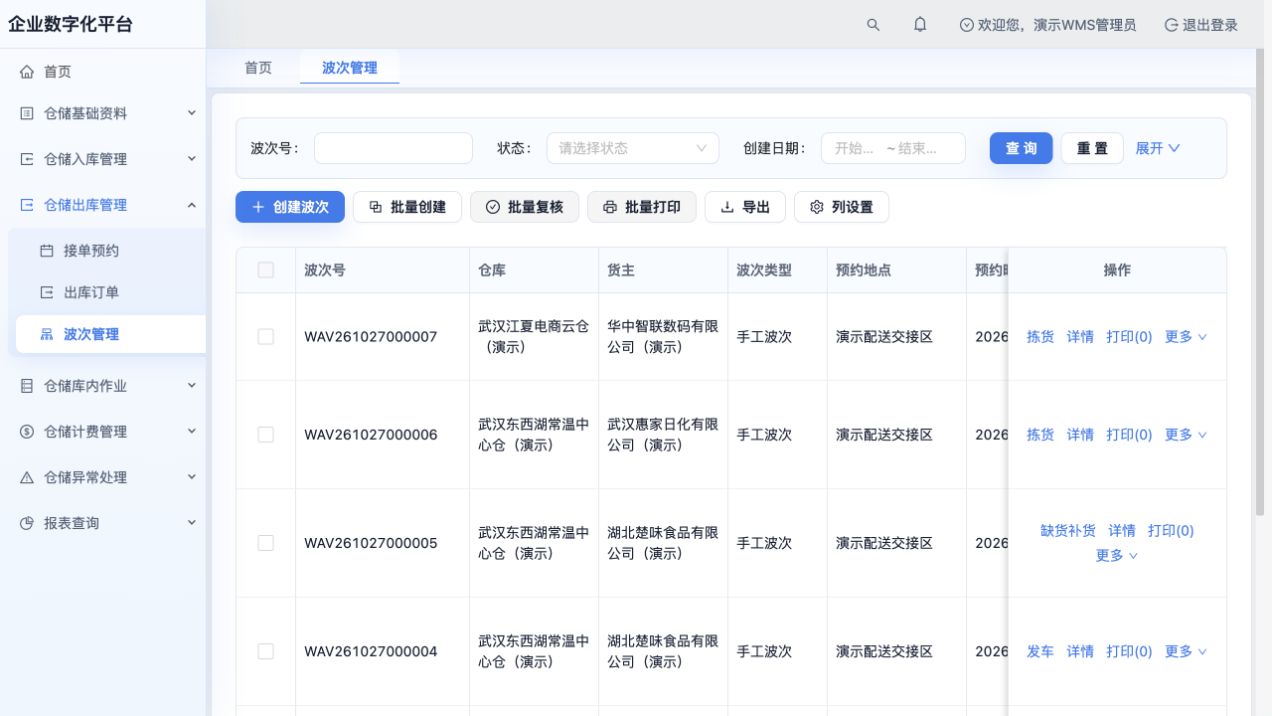Viewport: 1272px width, 716px height.
Task: Click 打印(0) for WAV261027000004
Action: point(1129,652)
